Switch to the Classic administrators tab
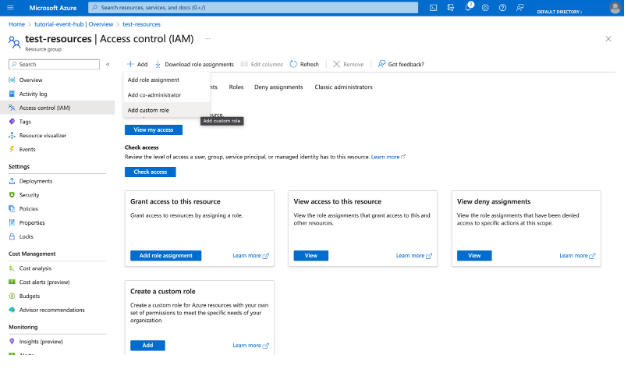 [x=343, y=87]
